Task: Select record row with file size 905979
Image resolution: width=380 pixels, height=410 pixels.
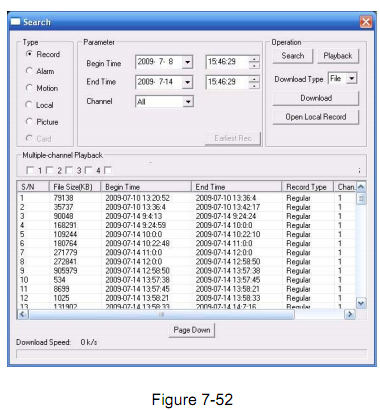Action: (x=186, y=271)
